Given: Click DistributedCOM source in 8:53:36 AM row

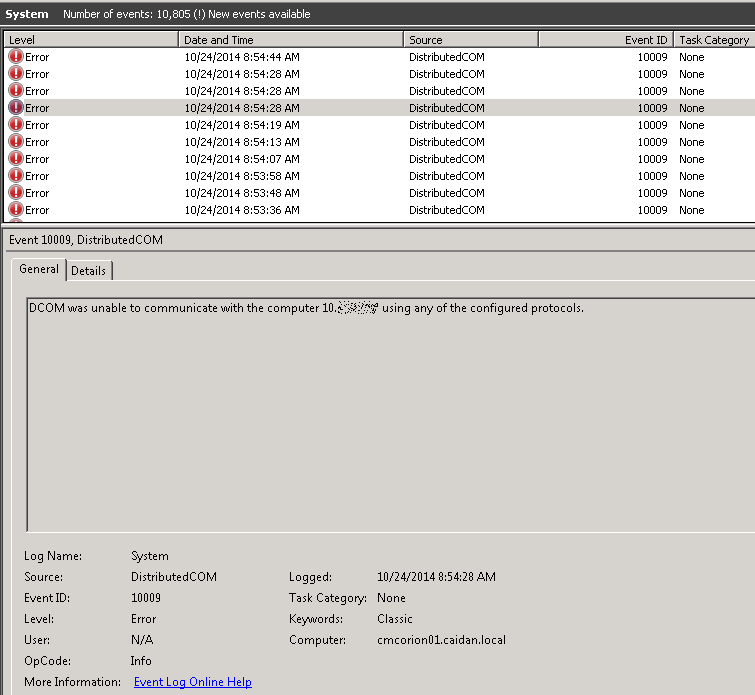Looking at the screenshot, I should click(447, 210).
